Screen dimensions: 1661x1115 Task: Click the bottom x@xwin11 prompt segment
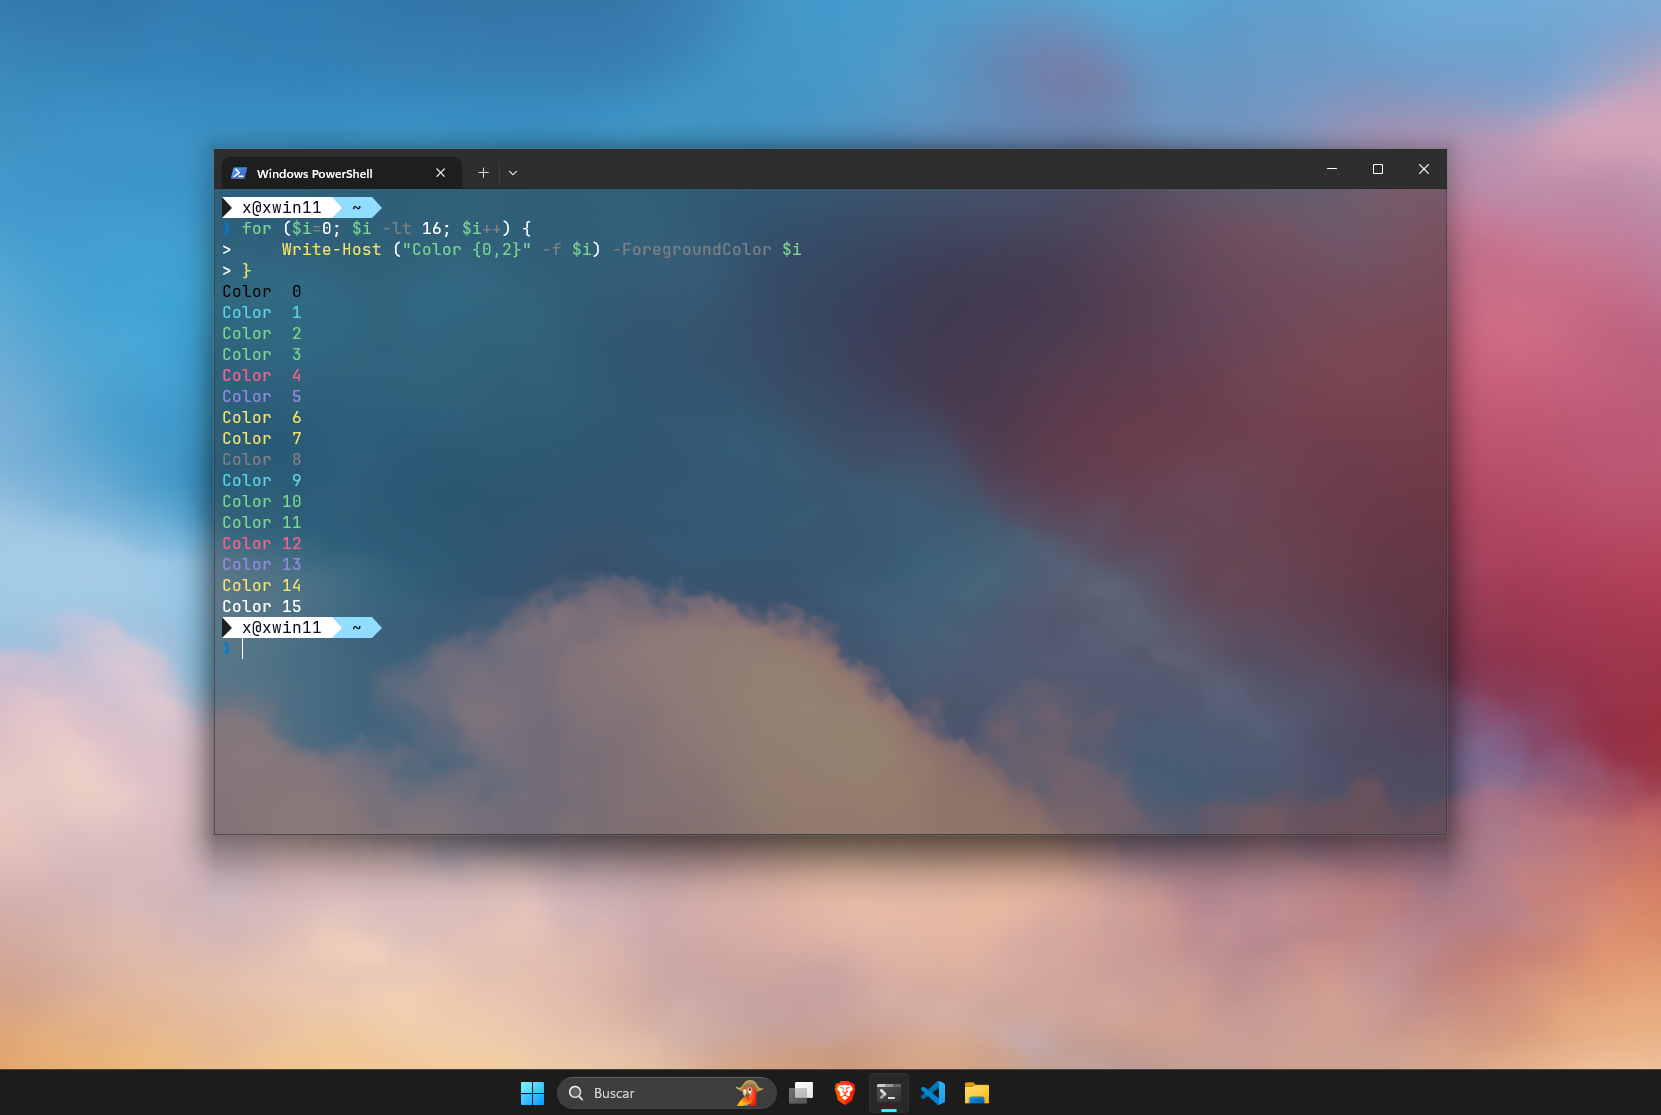[x=281, y=628]
